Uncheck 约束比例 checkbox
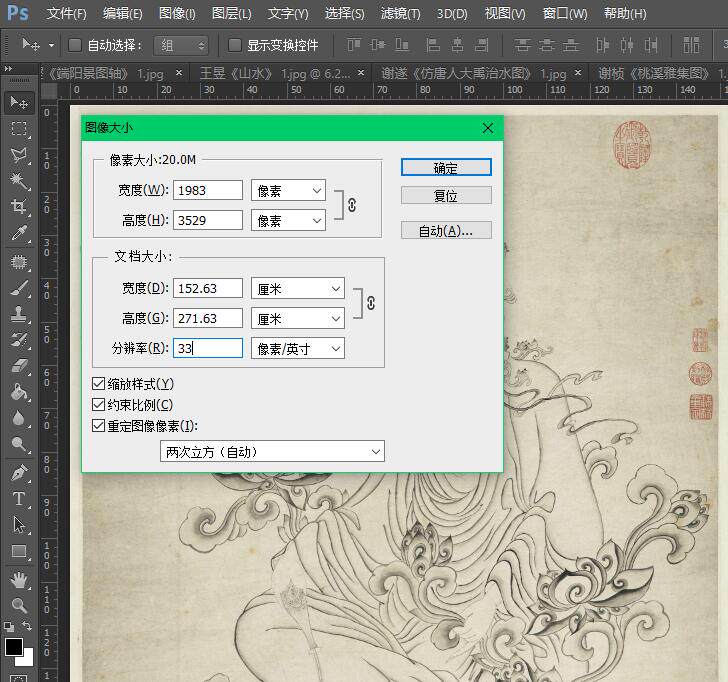This screenshot has height=682, width=728. point(98,405)
